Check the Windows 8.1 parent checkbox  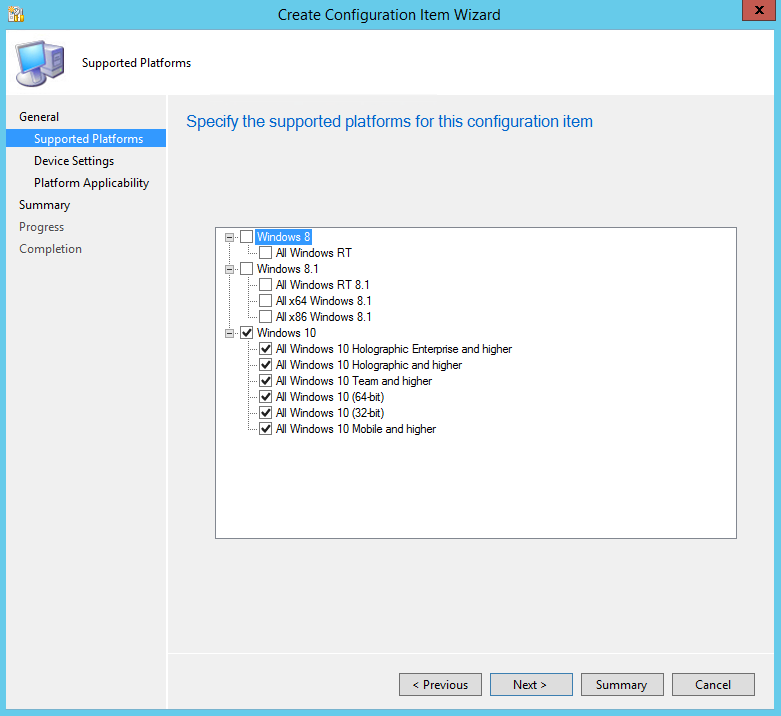pyautogui.click(x=247, y=269)
